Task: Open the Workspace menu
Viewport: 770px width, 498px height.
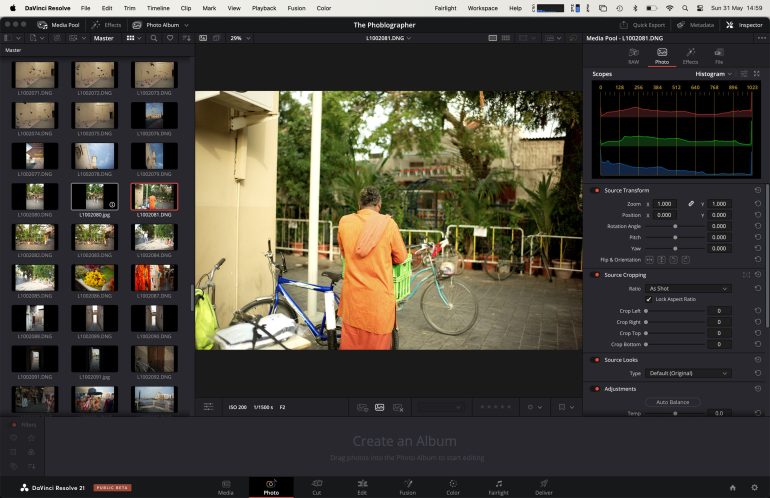Action: tap(483, 8)
